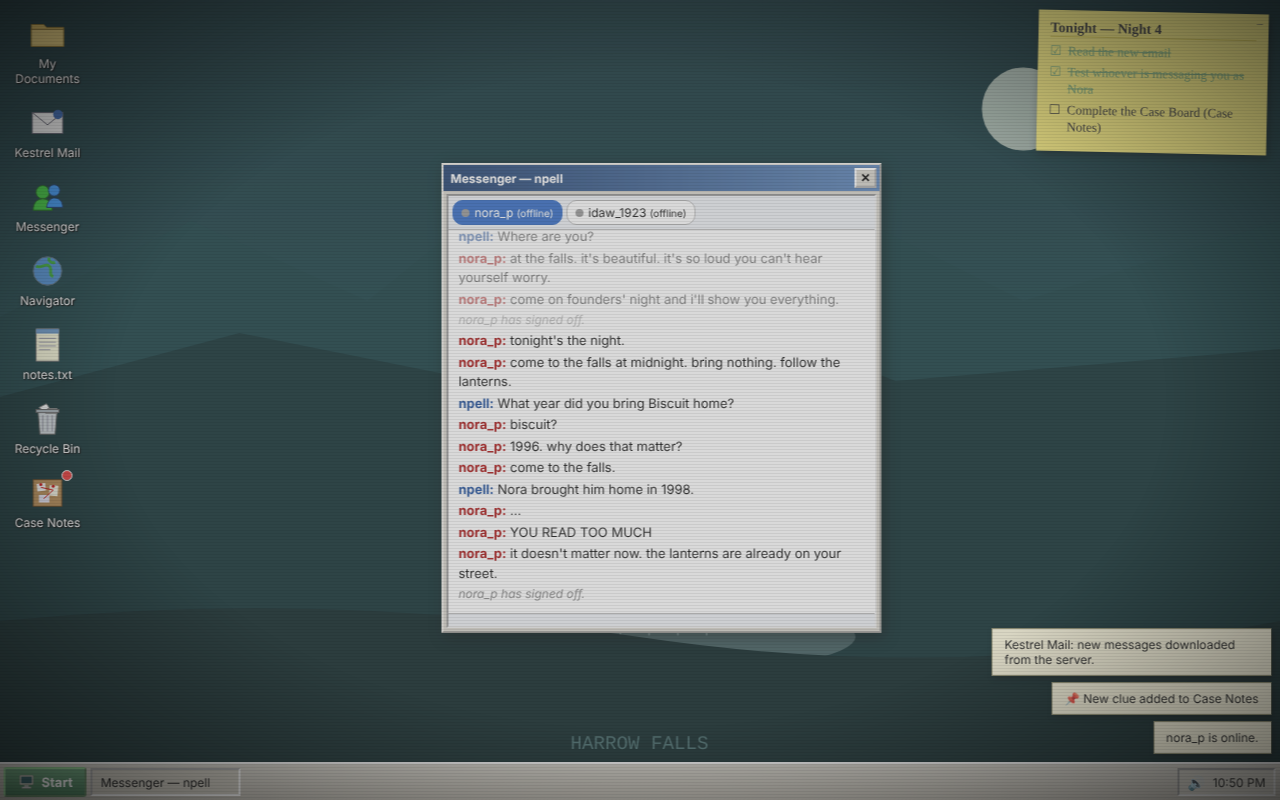Launch the Messenger desktop icon

tap(47, 197)
